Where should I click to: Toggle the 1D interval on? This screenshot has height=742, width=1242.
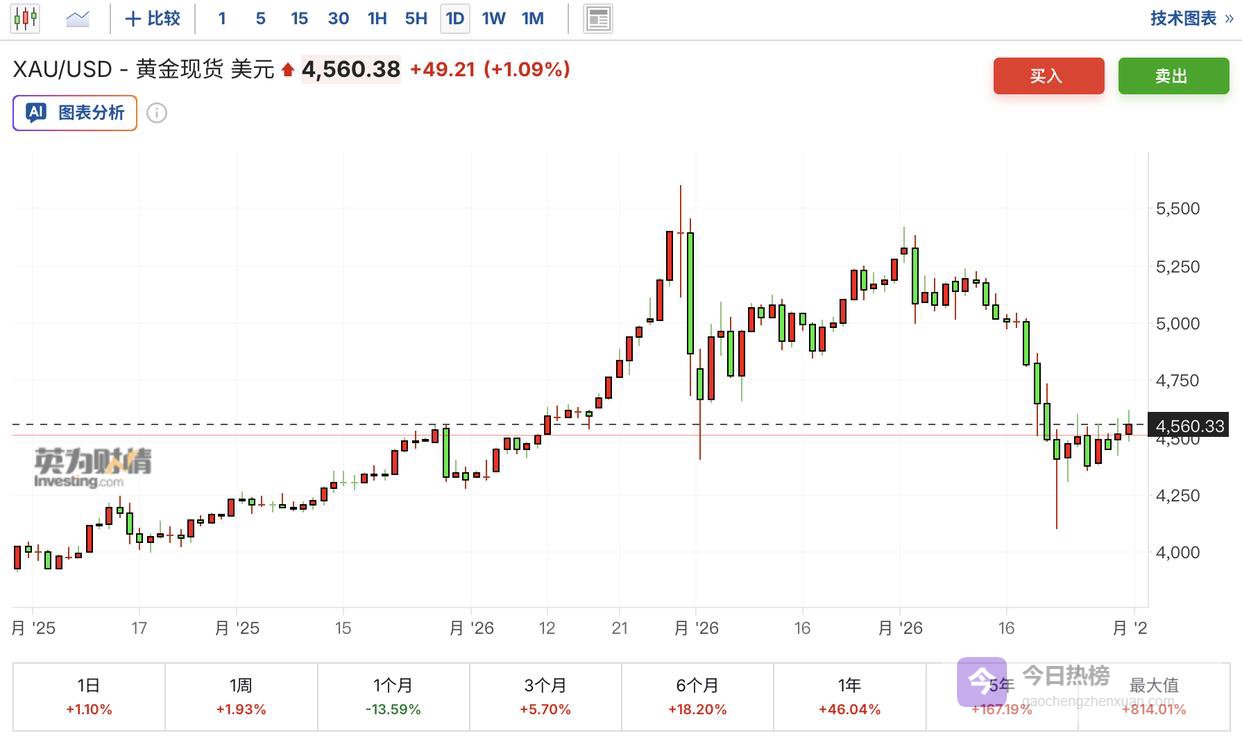coord(455,18)
